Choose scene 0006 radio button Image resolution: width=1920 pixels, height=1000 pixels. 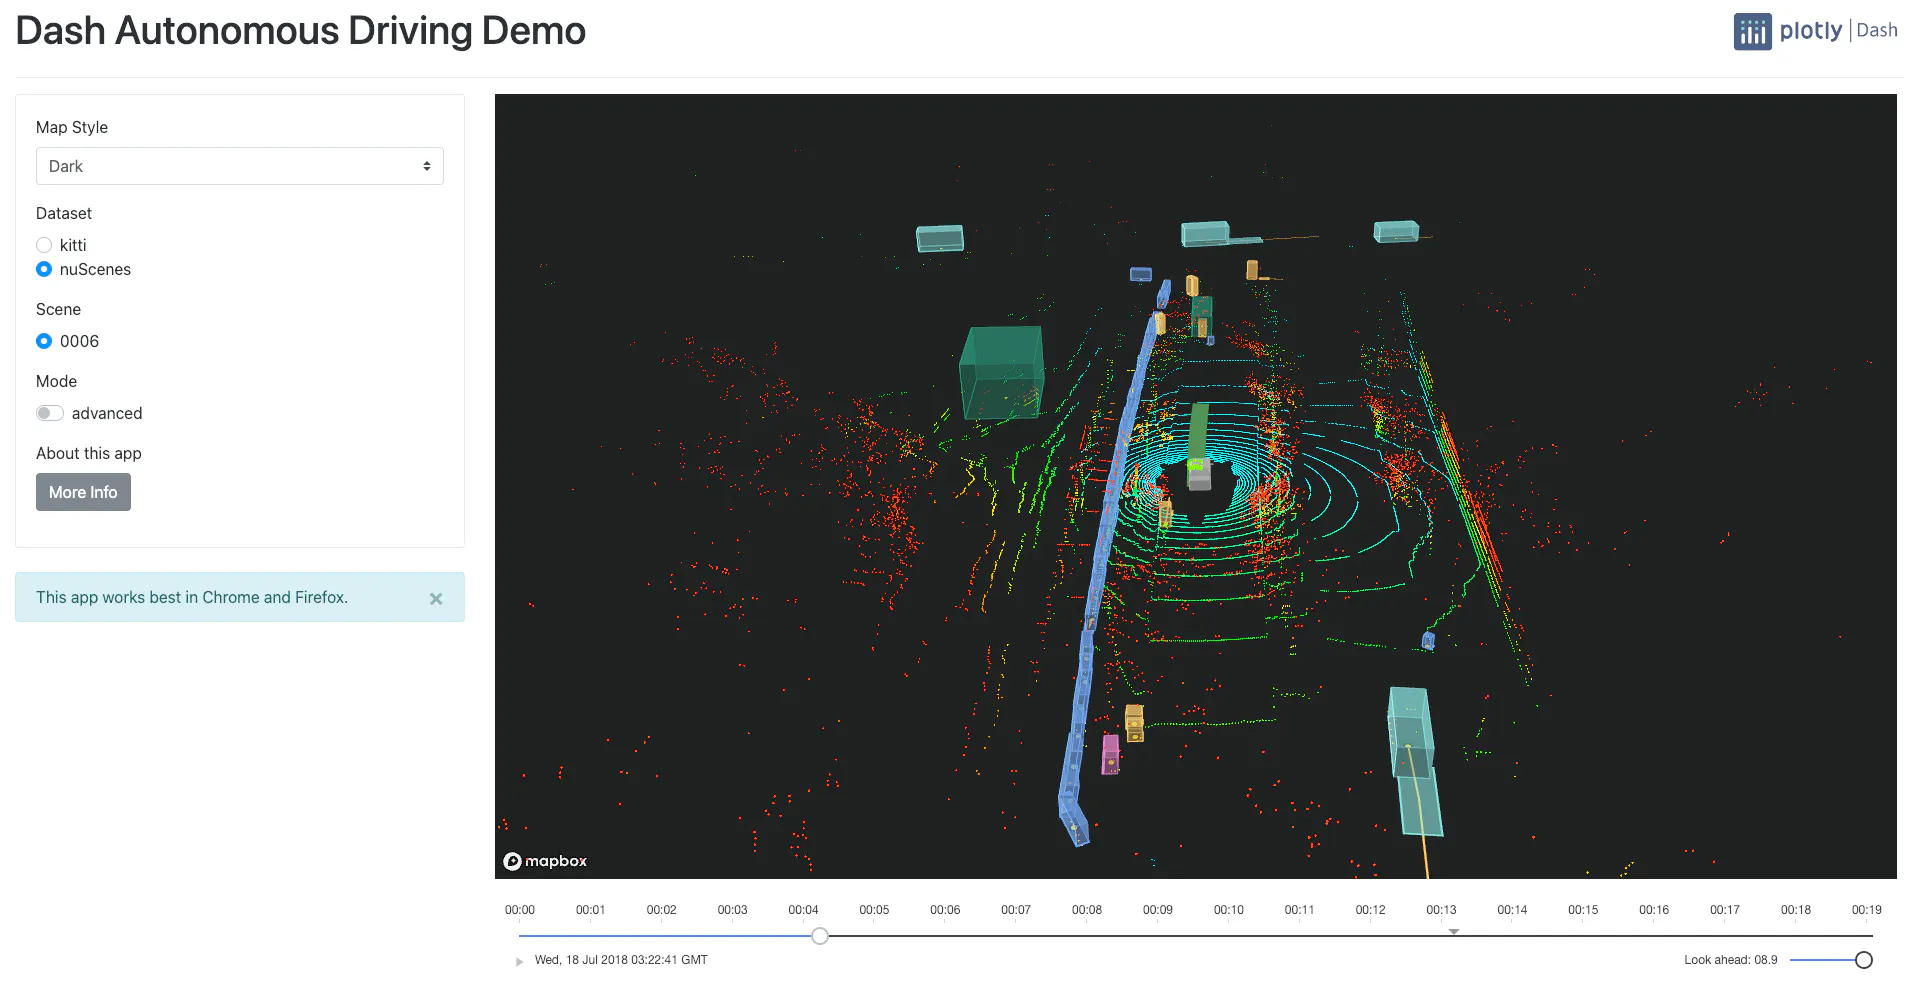click(44, 341)
